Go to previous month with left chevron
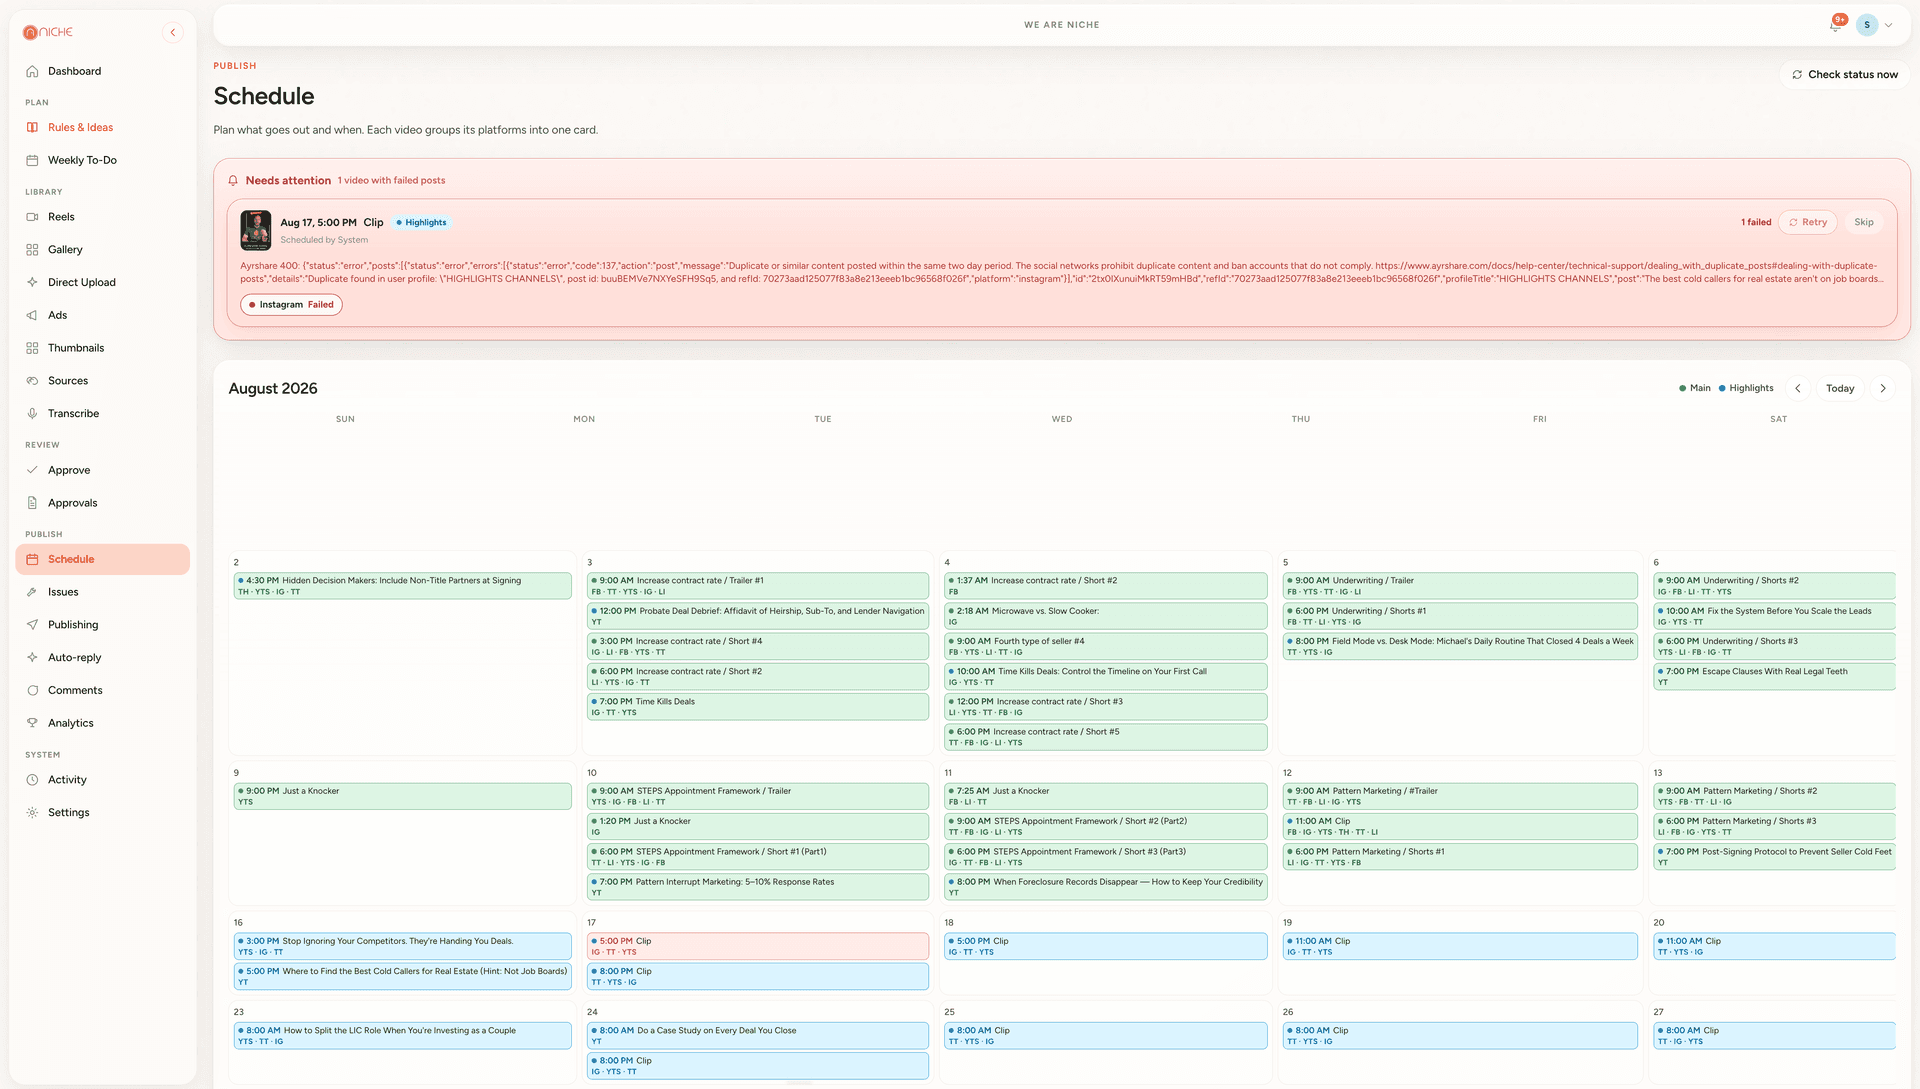Image resolution: width=1920 pixels, height=1089 pixels. [x=1798, y=388]
